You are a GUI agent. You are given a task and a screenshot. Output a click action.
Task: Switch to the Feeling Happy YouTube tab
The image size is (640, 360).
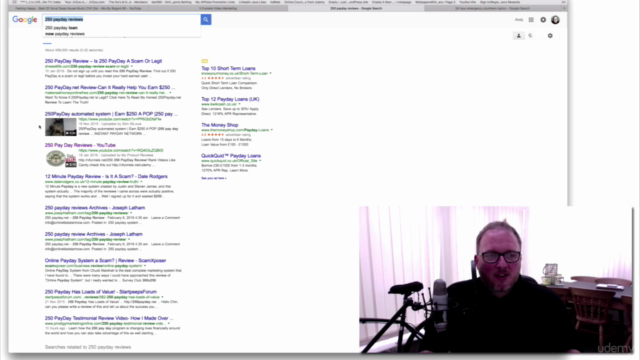(x=78, y=8)
